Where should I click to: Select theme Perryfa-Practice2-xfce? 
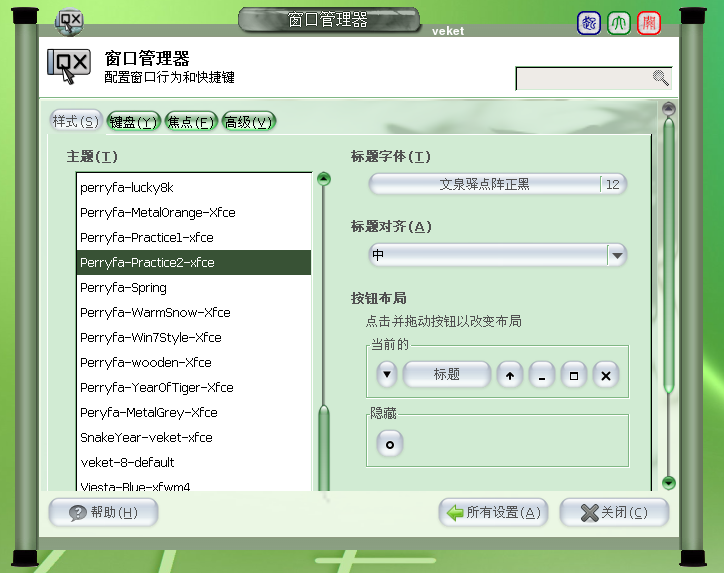(x=193, y=262)
